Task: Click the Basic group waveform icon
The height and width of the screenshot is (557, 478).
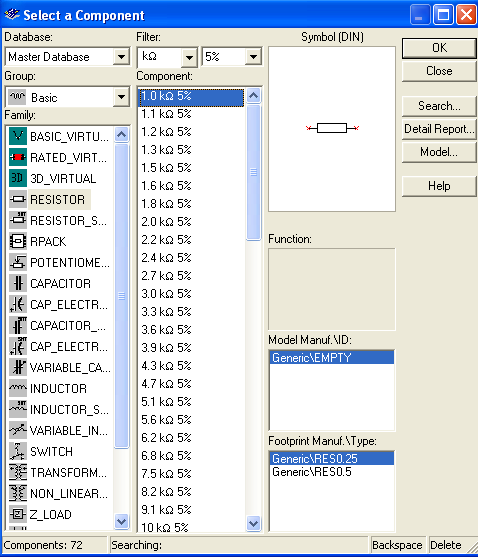Action: click(17, 97)
